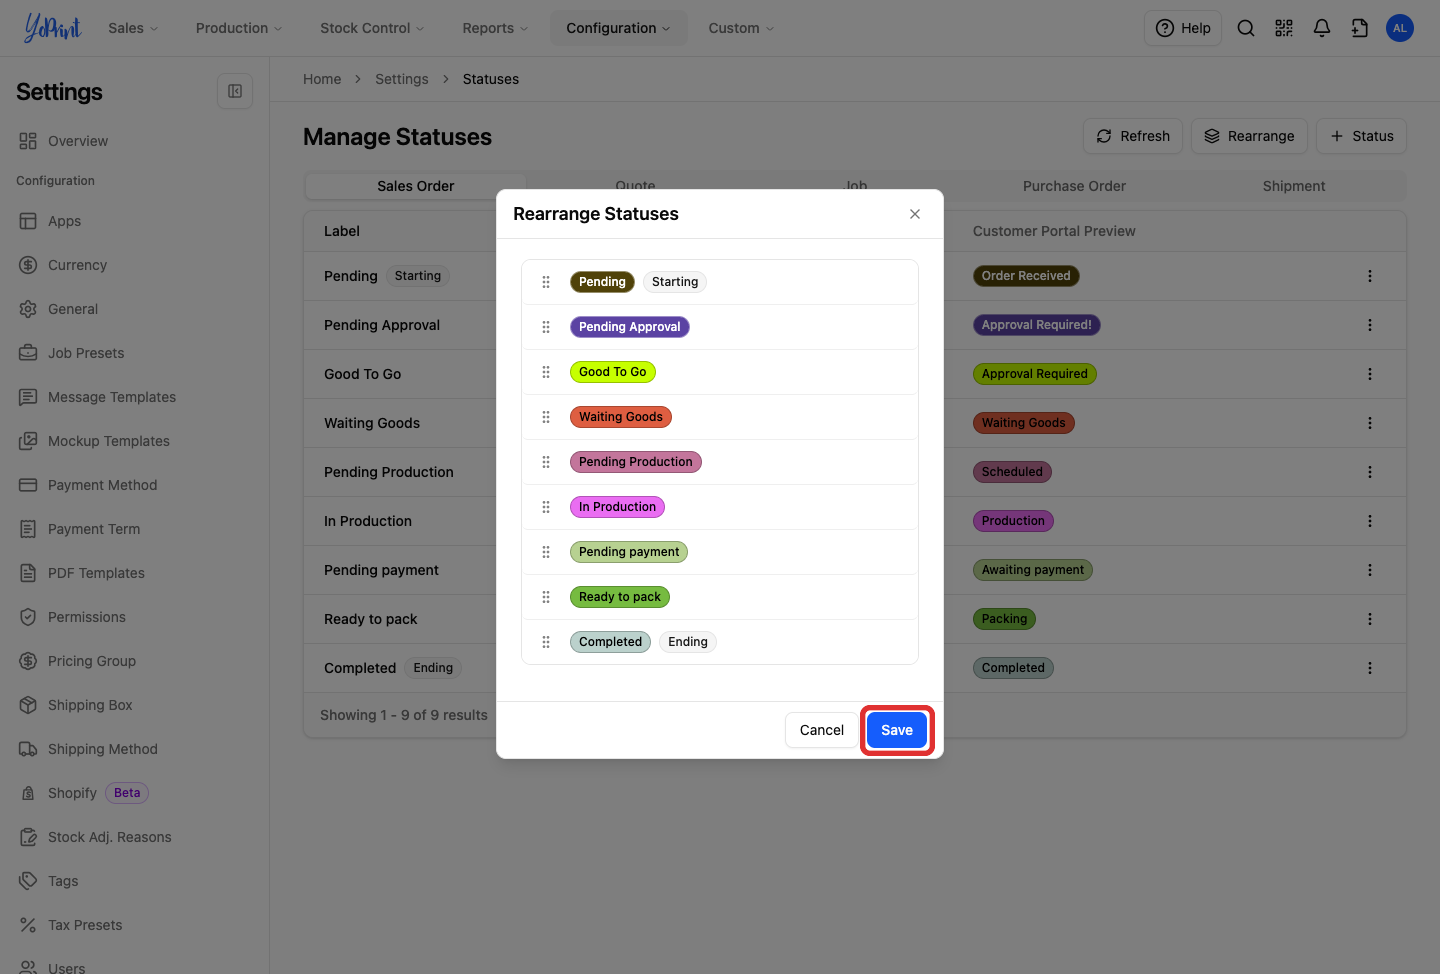Expand the Production menu
The height and width of the screenshot is (974, 1440).
[239, 28]
